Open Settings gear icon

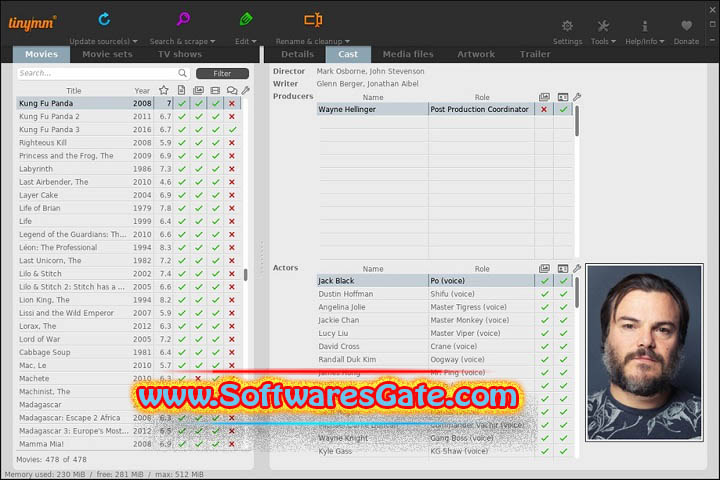click(567, 26)
